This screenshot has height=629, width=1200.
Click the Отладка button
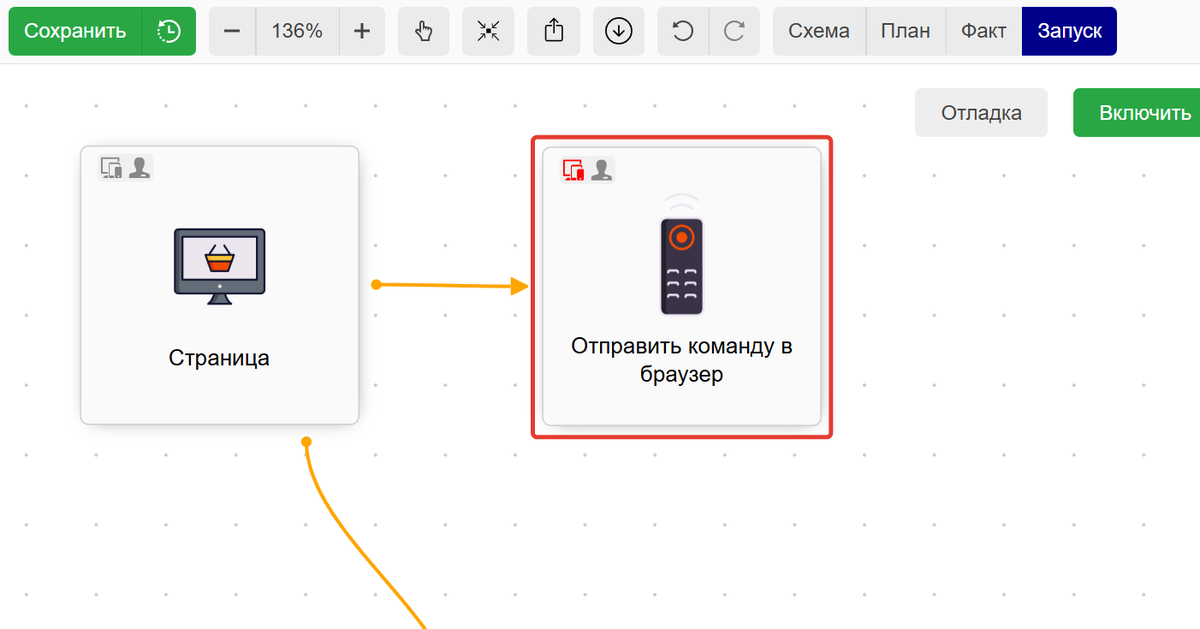981,113
